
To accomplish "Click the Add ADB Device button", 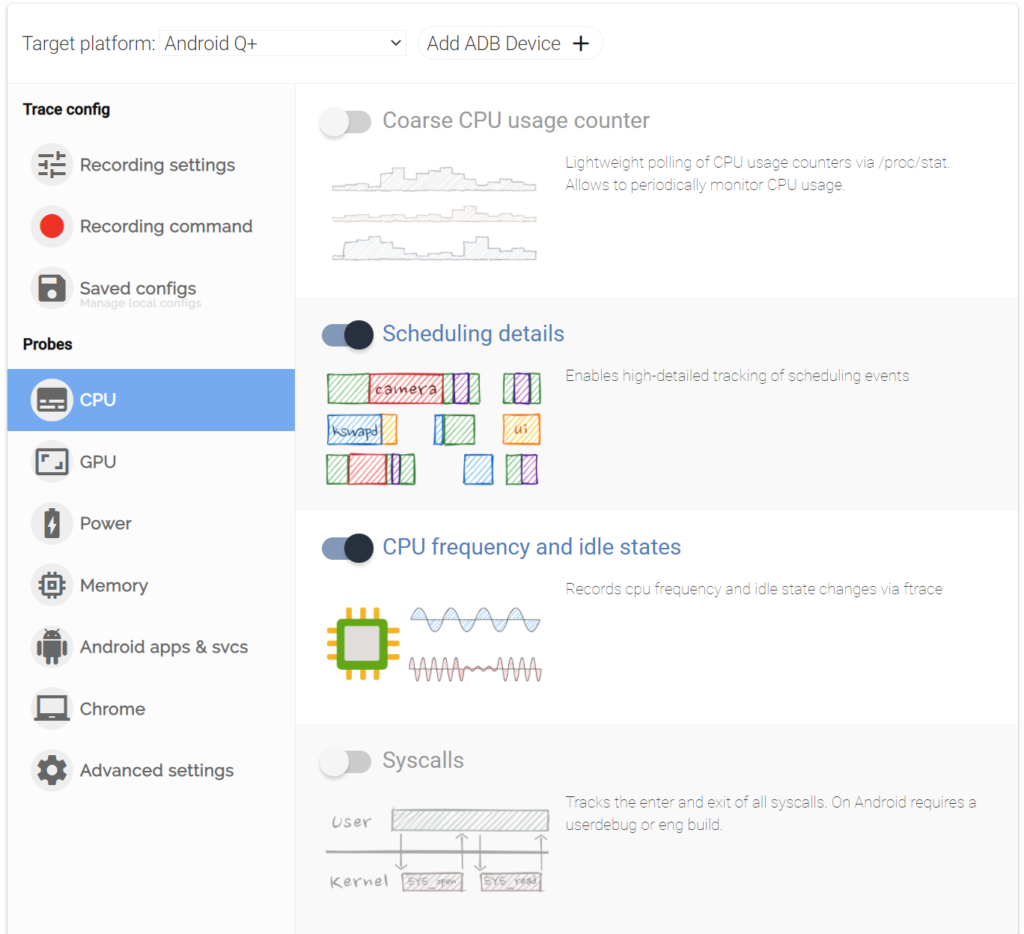I will point(509,44).
